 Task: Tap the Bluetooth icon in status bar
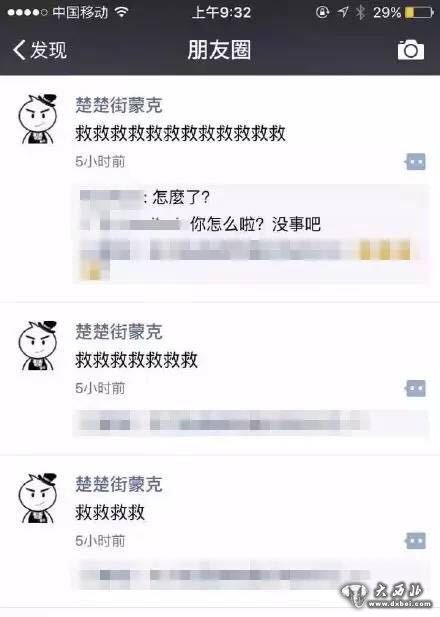pos(361,12)
